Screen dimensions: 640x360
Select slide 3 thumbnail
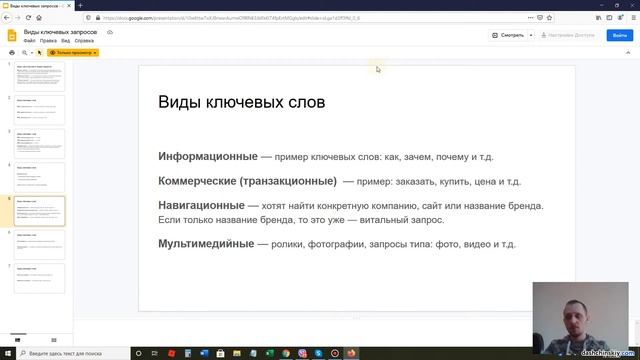click(39, 144)
